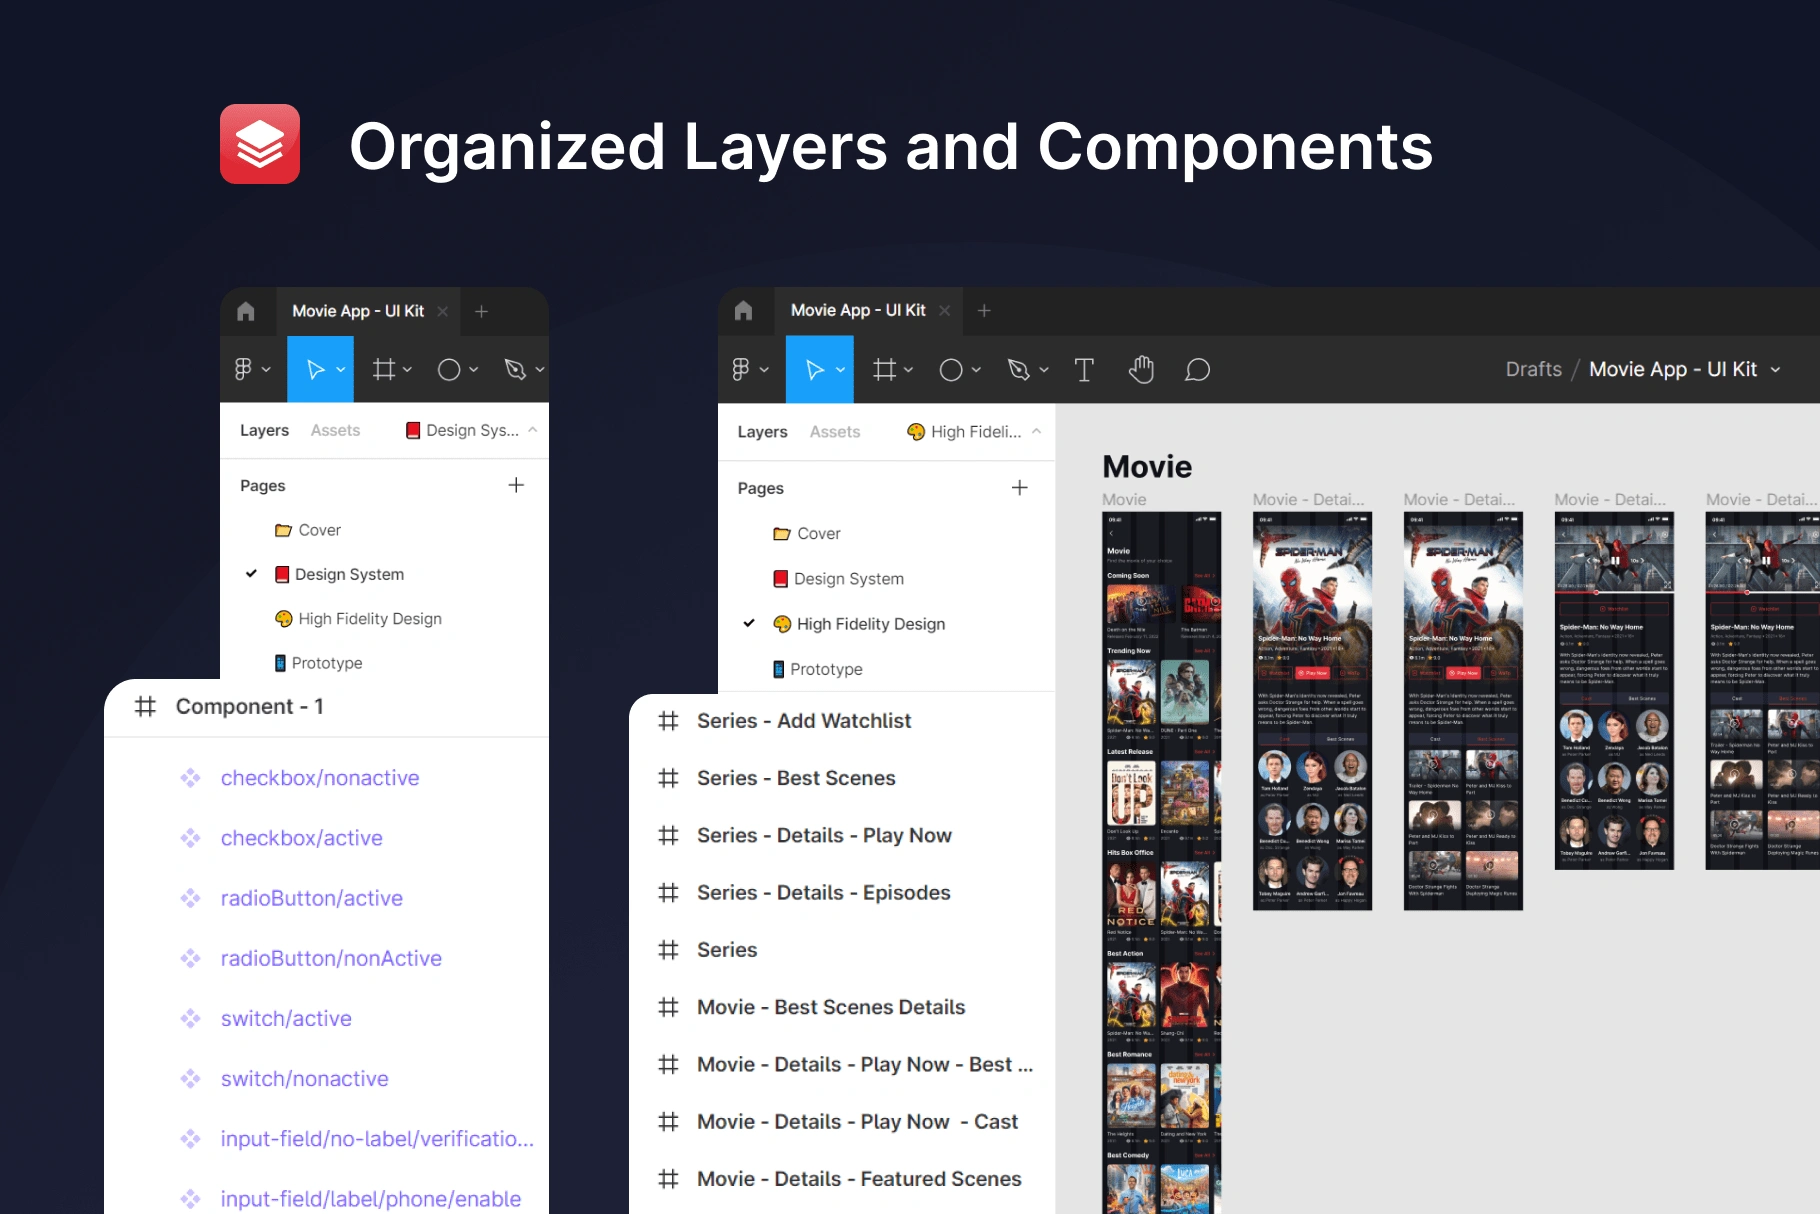
Task: Open a new tab in left window
Action: 481,311
